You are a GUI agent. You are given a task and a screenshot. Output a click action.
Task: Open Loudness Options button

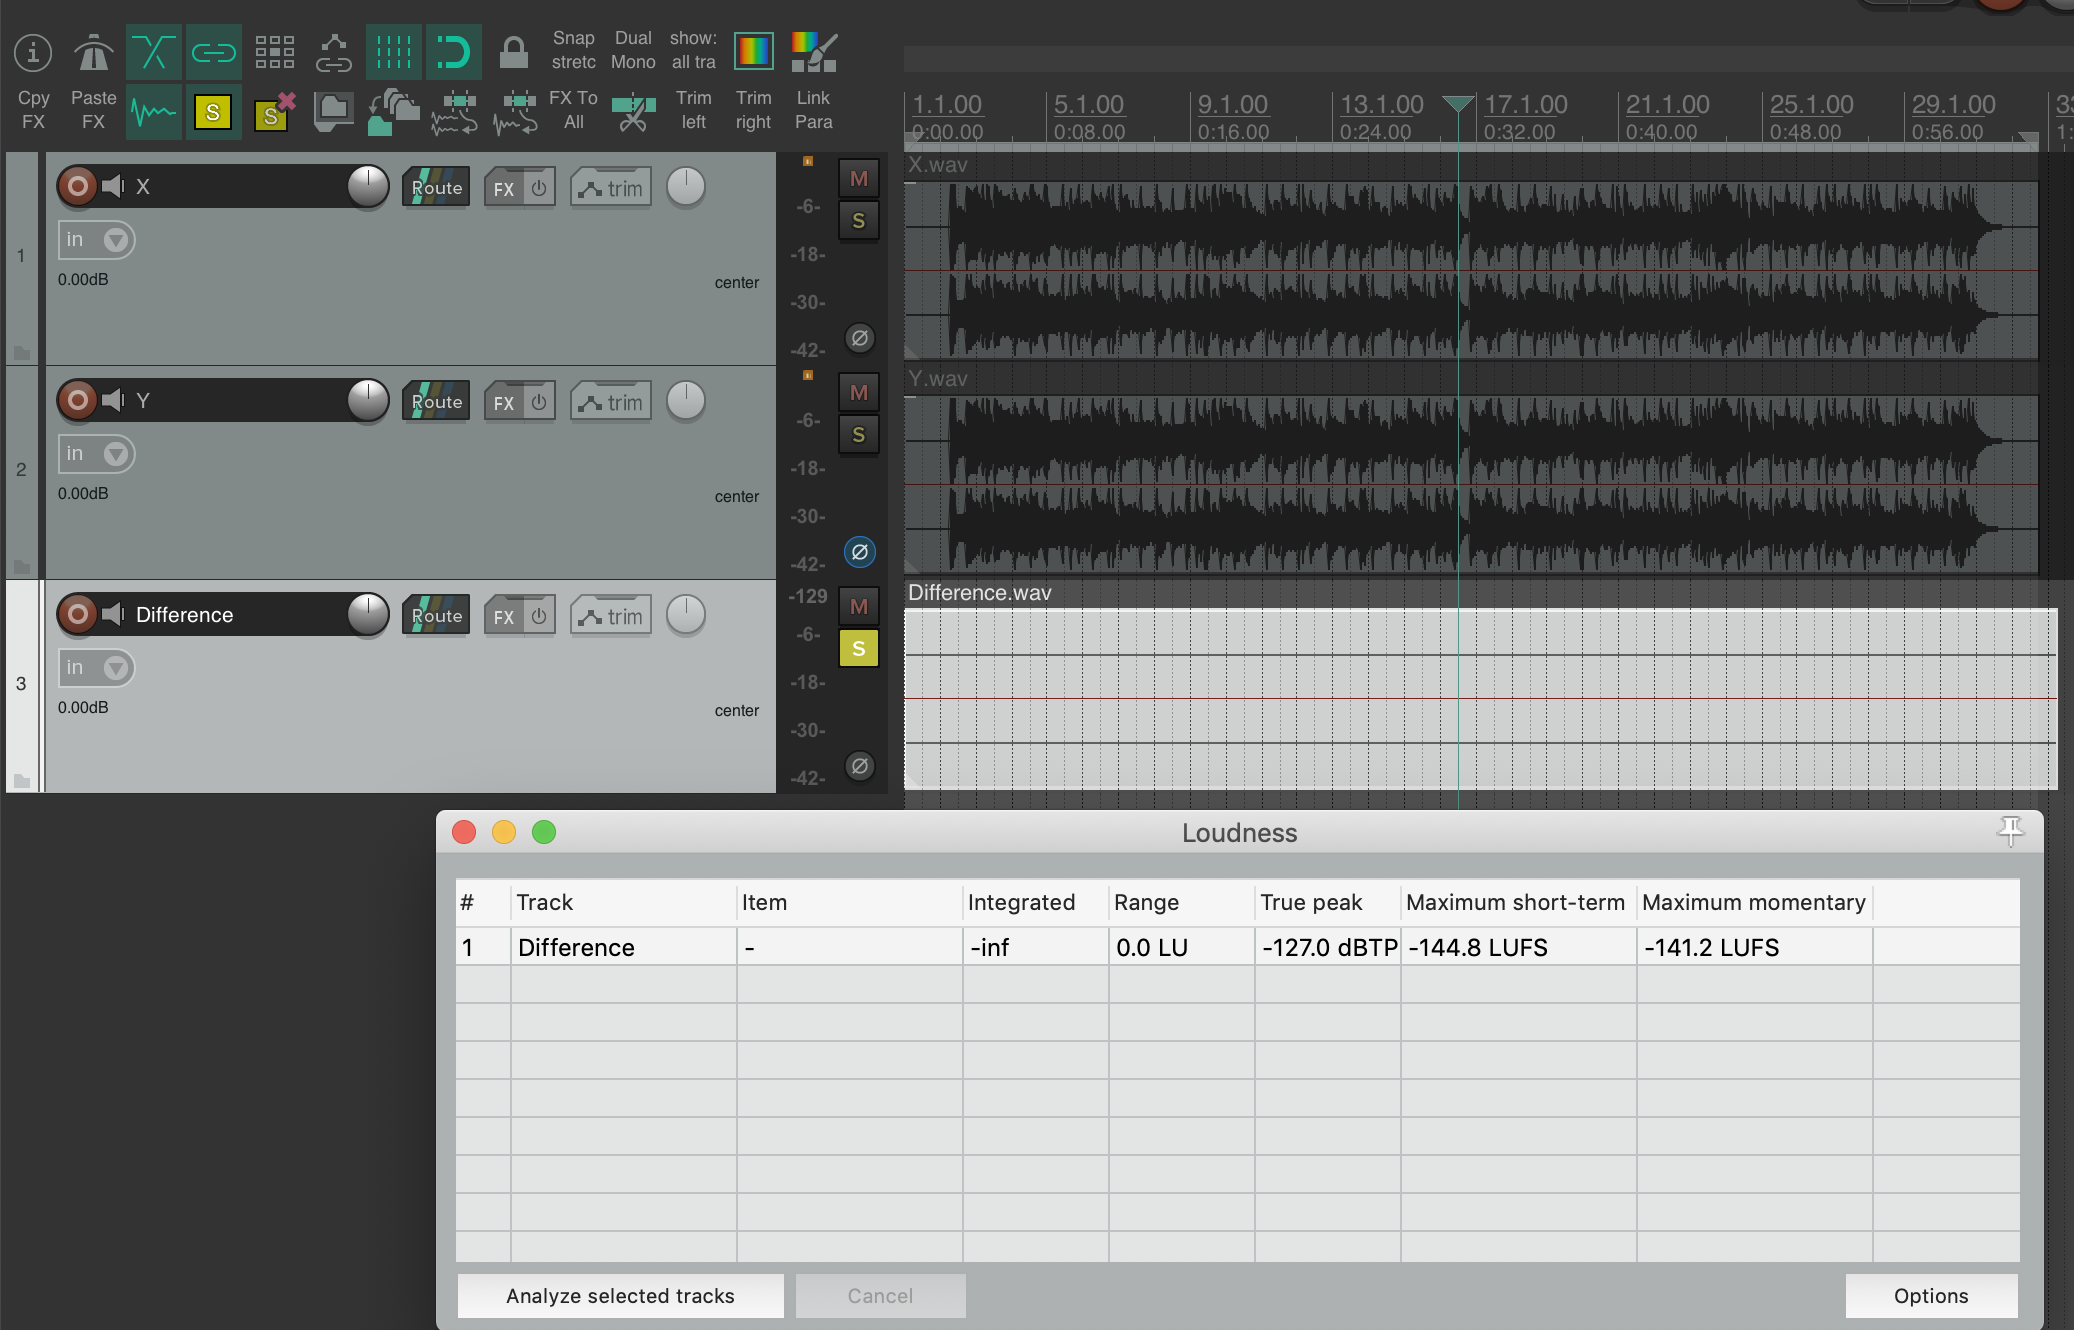[1931, 1296]
